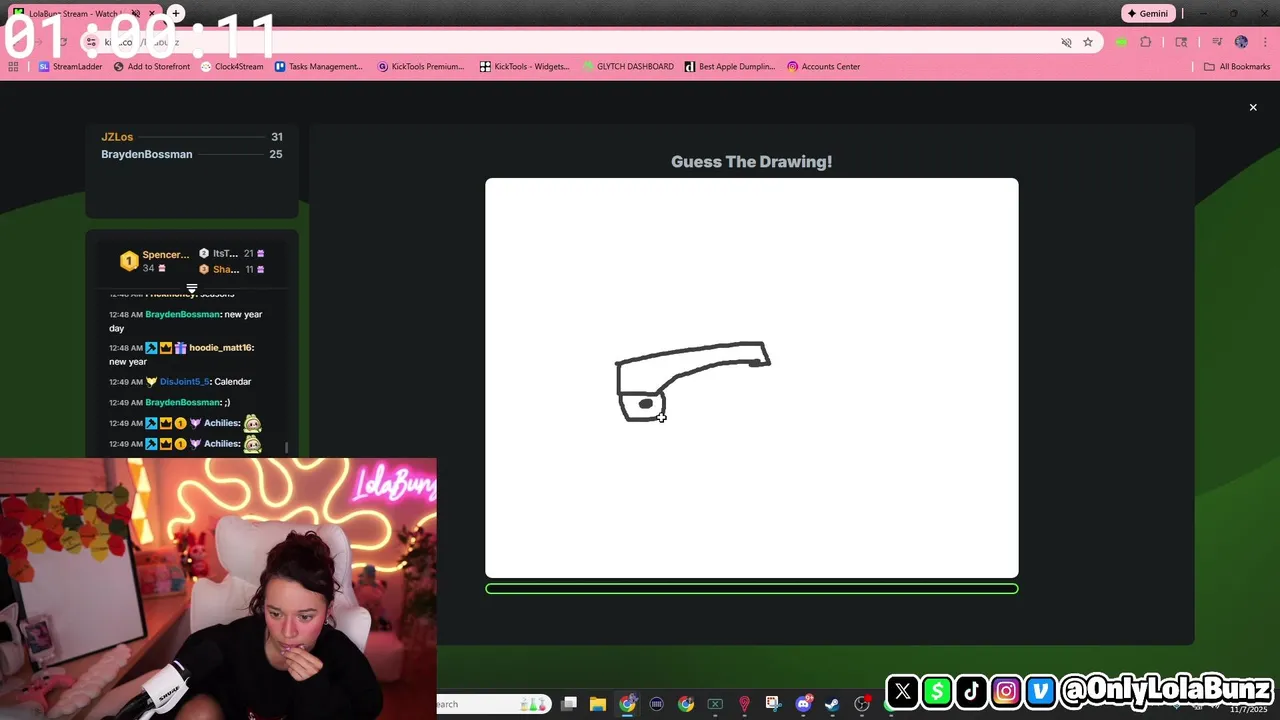This screenshot has width=1280, height=720.
Task: Open Task View on the taskbar
Action: click(x=569, y=704)
